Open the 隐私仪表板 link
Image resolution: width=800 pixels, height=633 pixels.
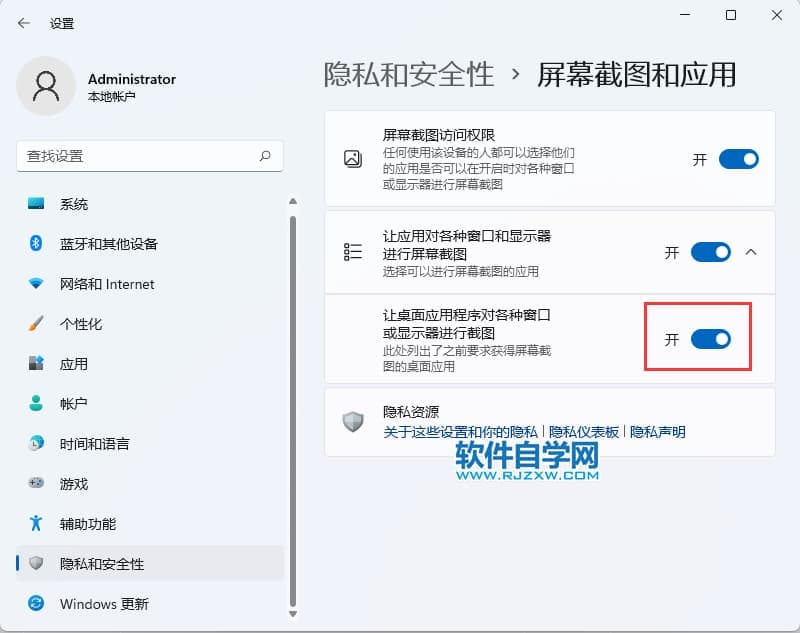pos(584,432)
